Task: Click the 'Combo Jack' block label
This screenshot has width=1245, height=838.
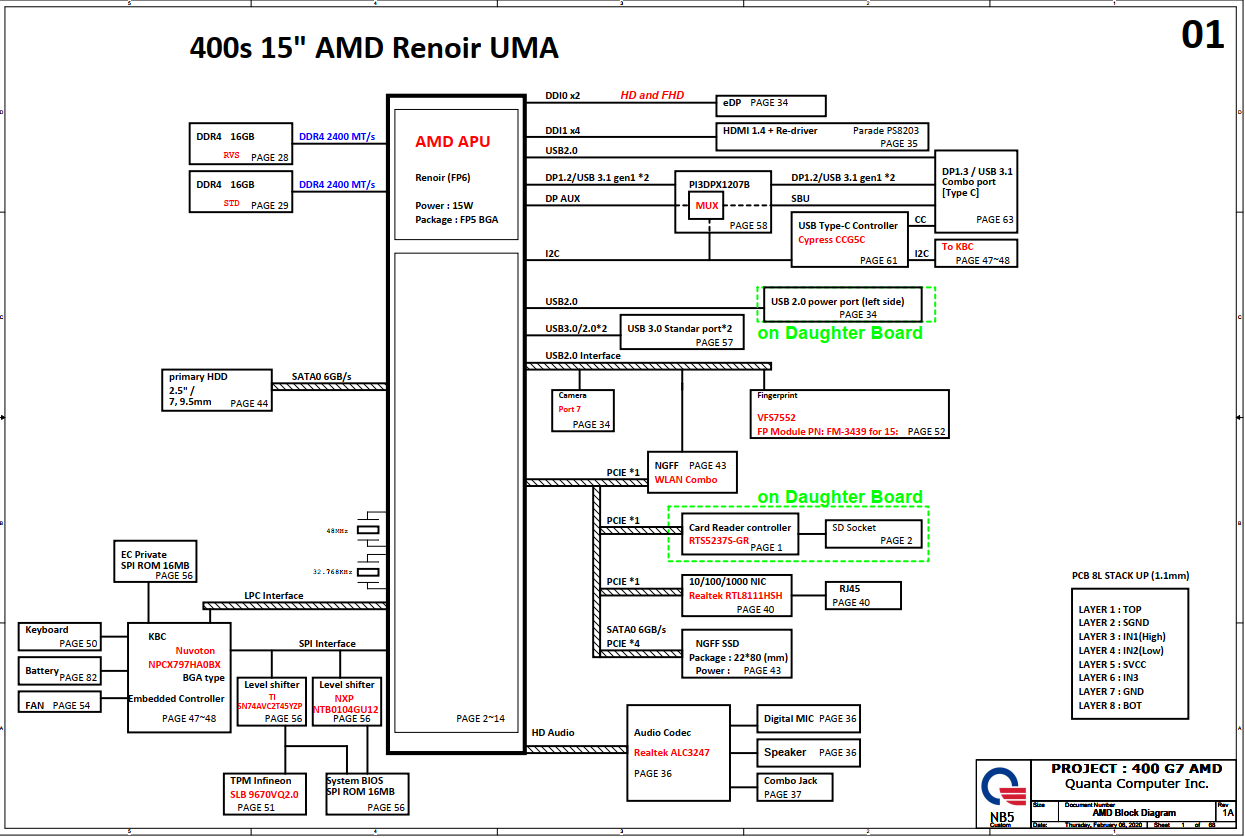Action: [x=790, y=781]
